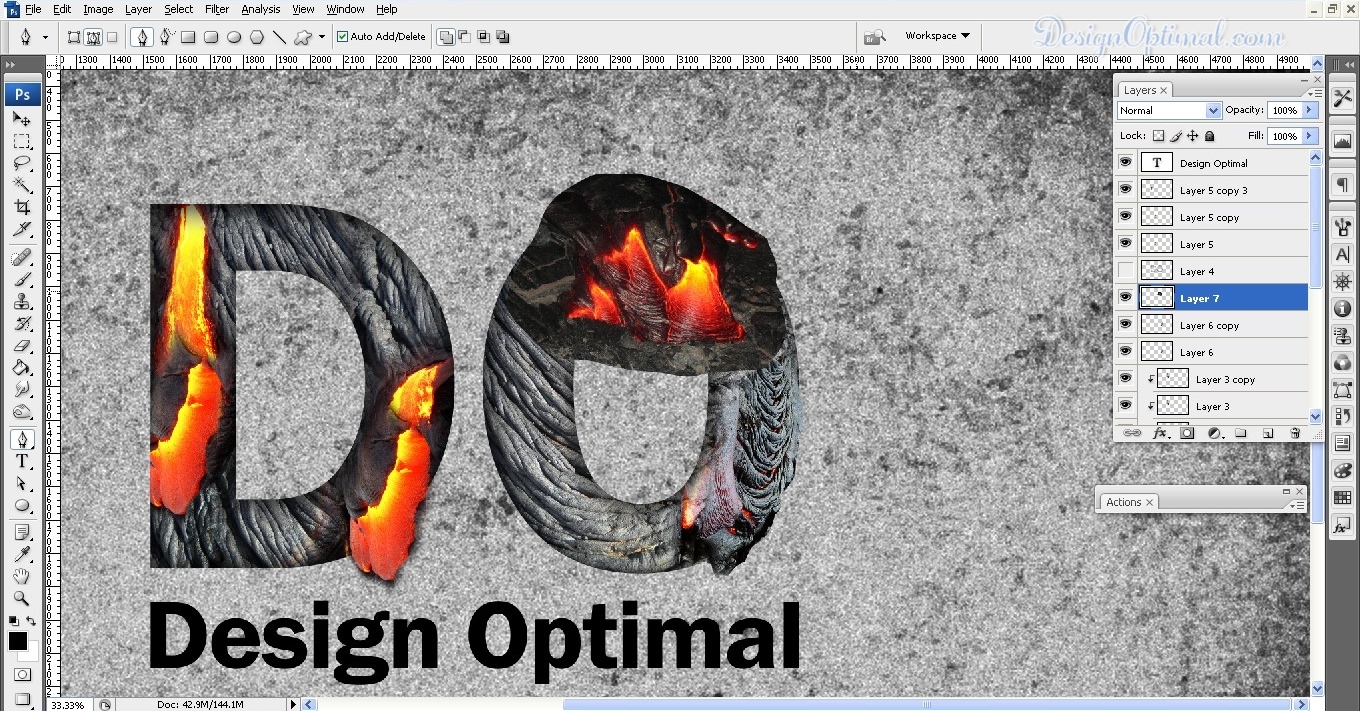
Task: Select the Move tool
Action: coord(22,119)
